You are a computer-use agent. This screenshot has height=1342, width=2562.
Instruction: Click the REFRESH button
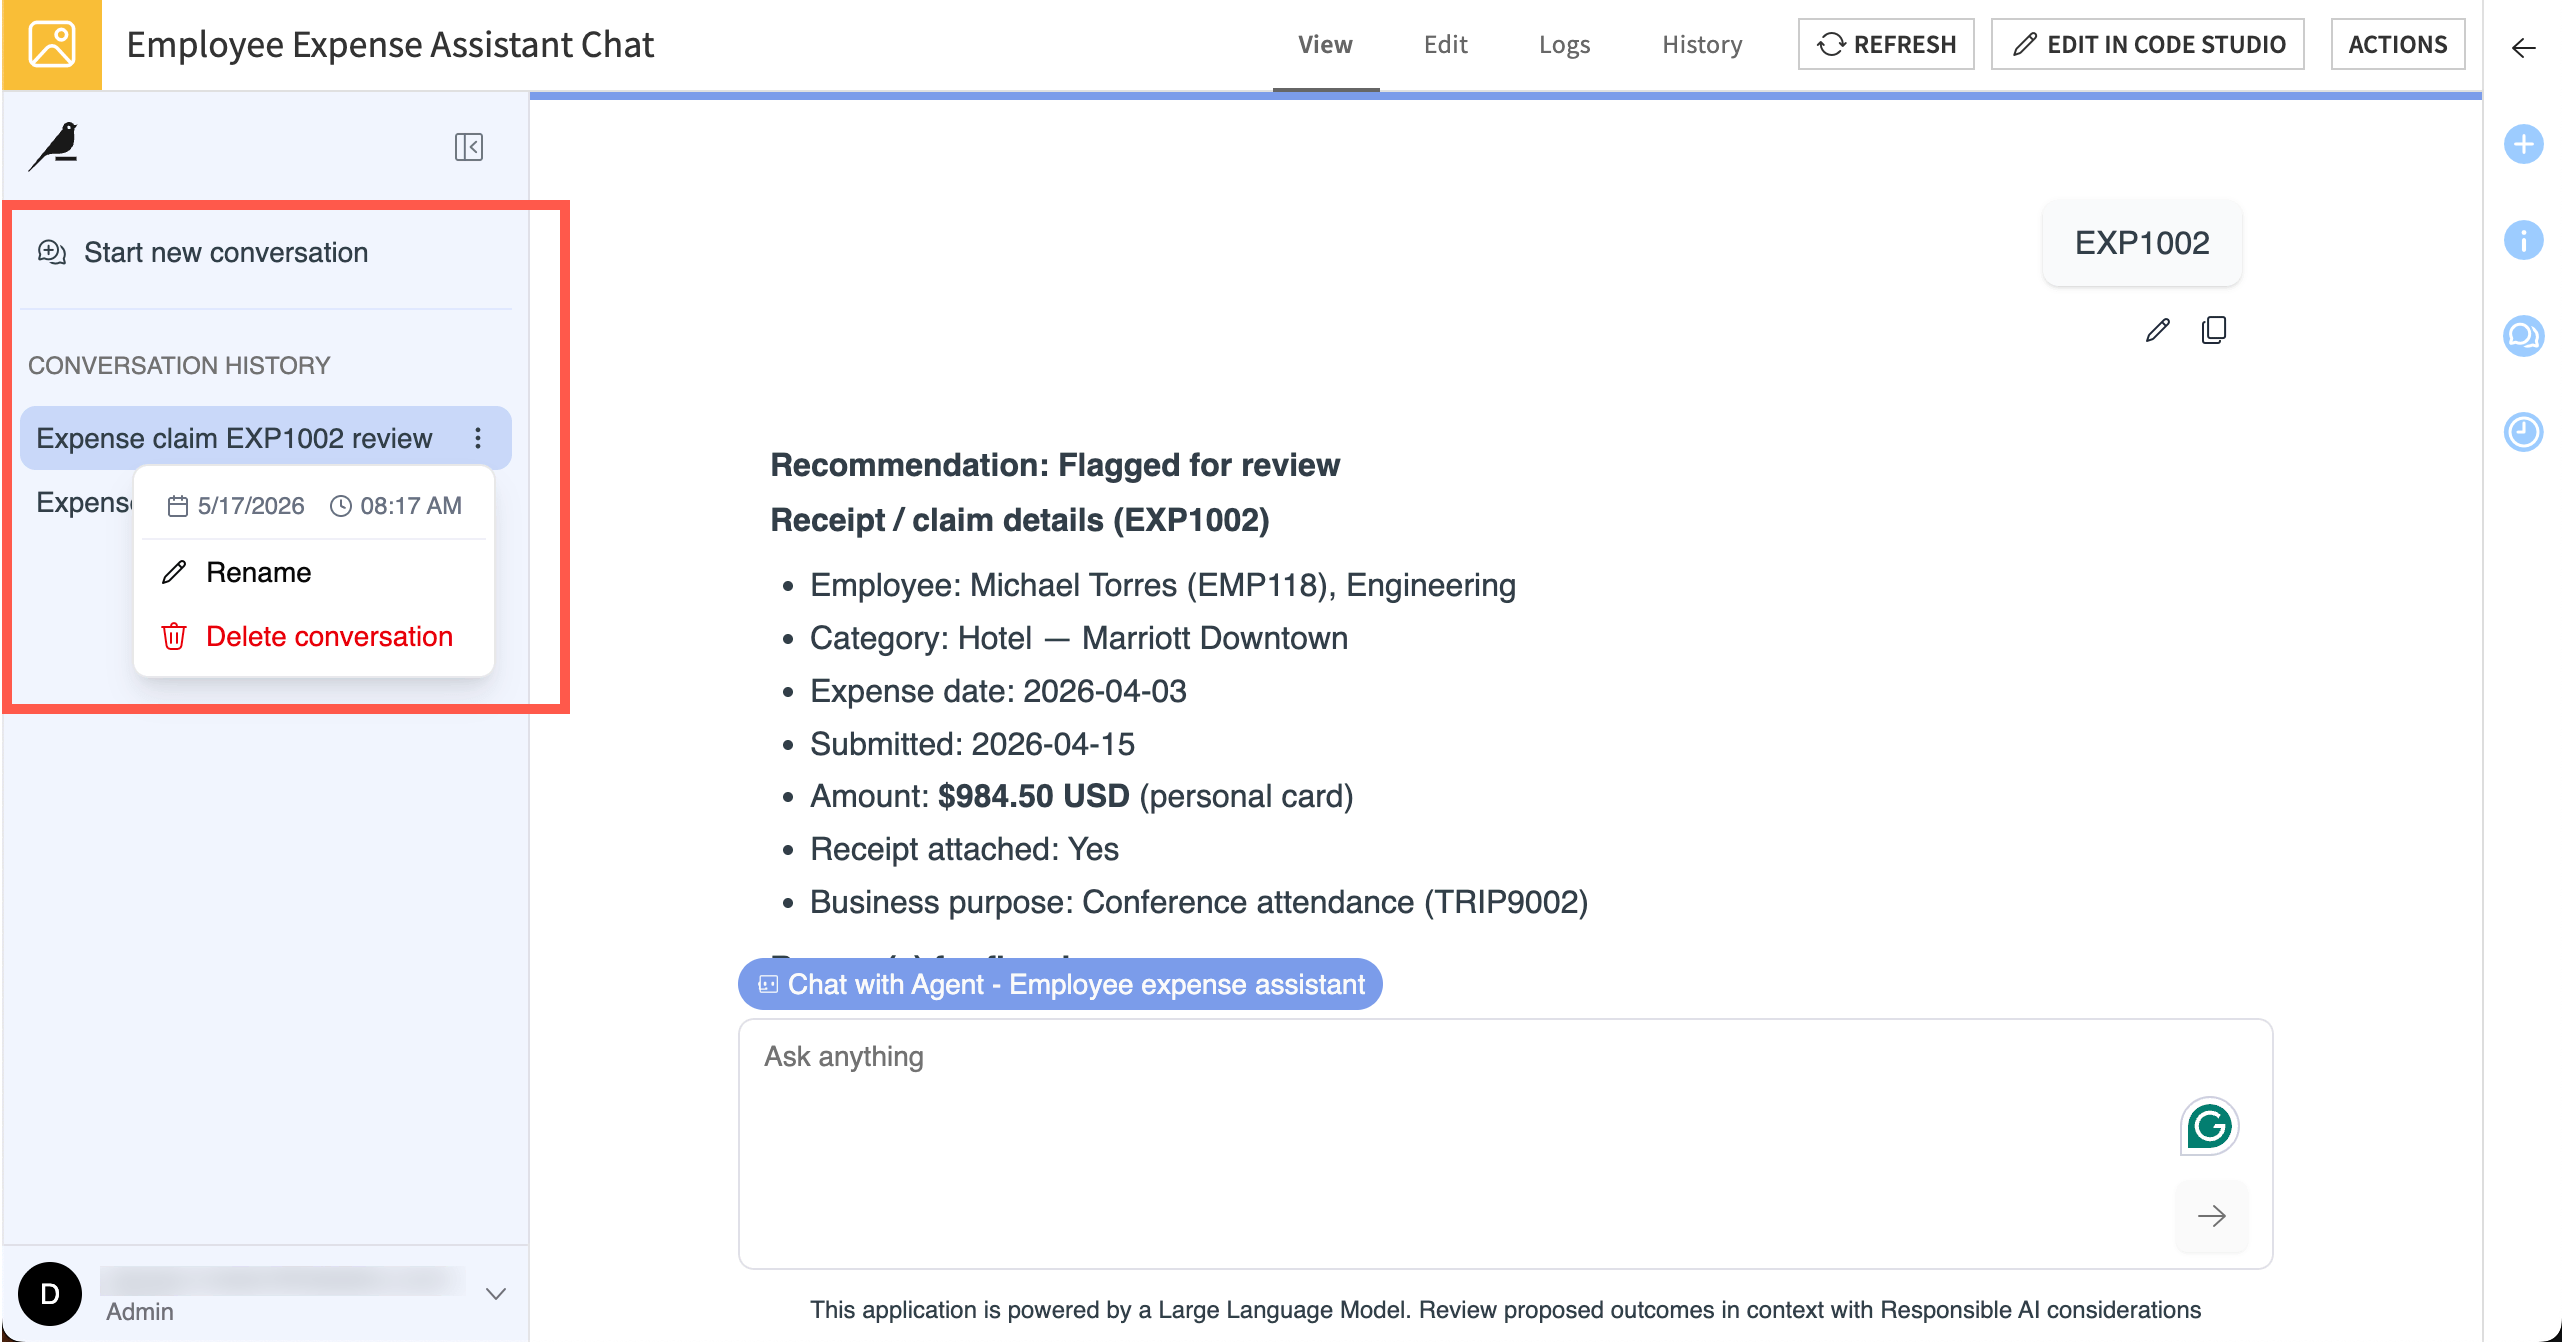click(x=1886, y=44)
